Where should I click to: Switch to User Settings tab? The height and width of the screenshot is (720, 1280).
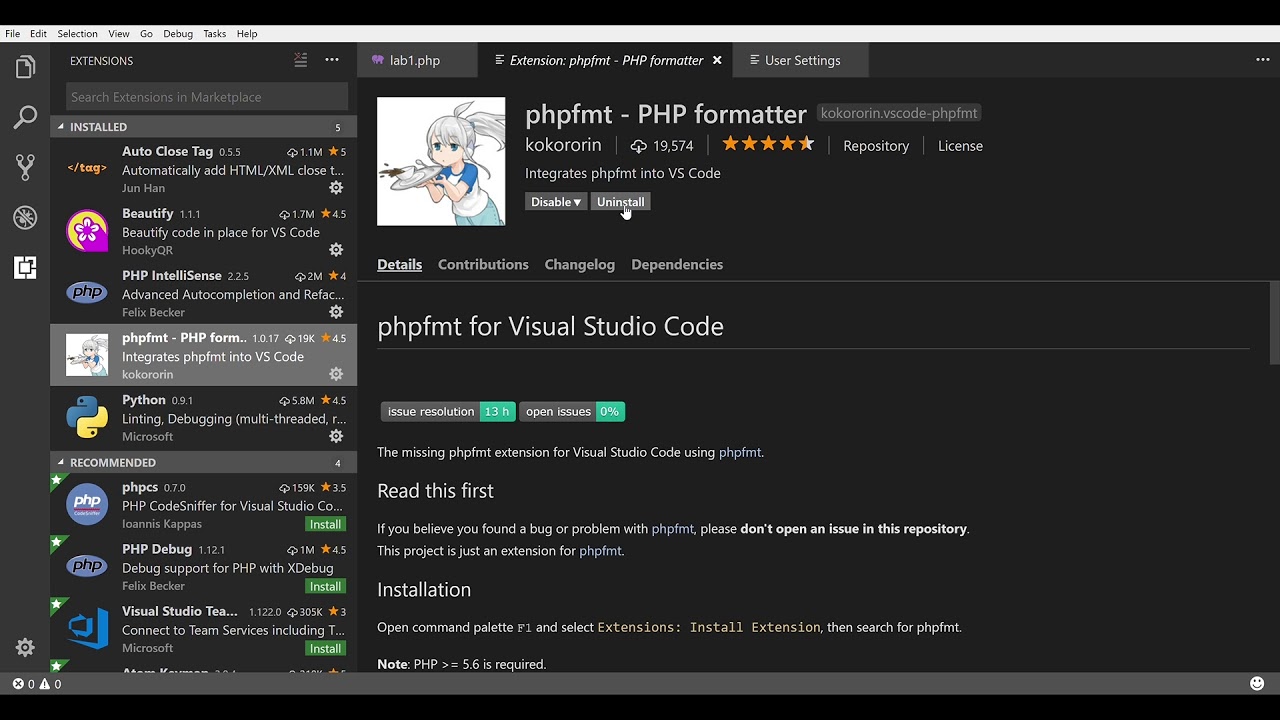coord(801,60)
